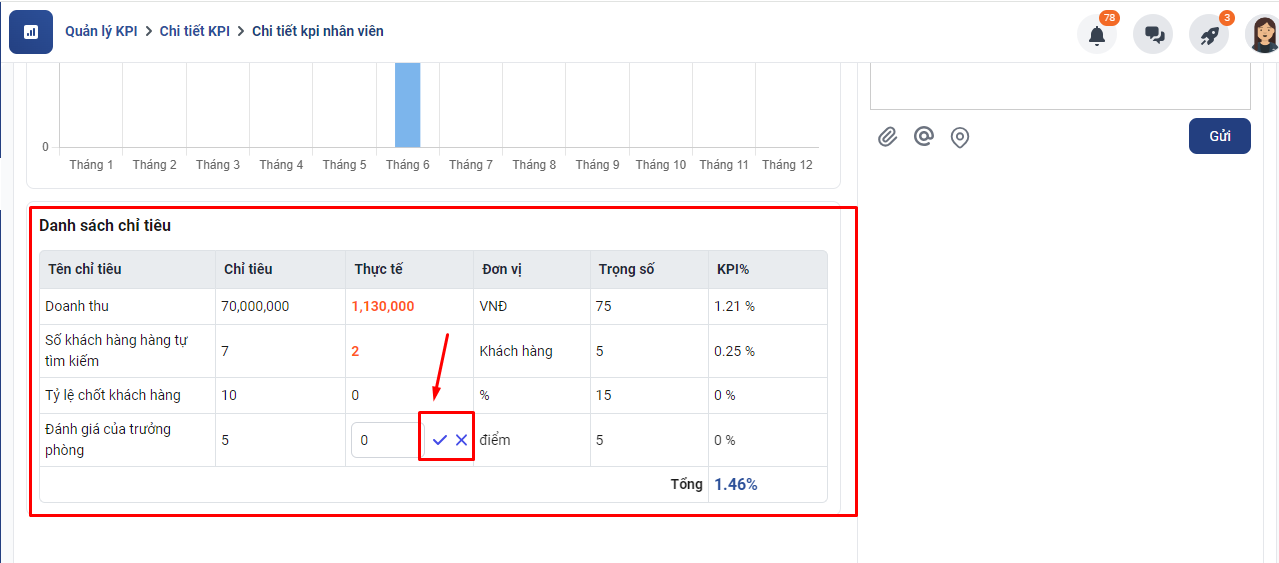
Task: Cancel editing with the X icon
Action: click(x=461, y=440)
